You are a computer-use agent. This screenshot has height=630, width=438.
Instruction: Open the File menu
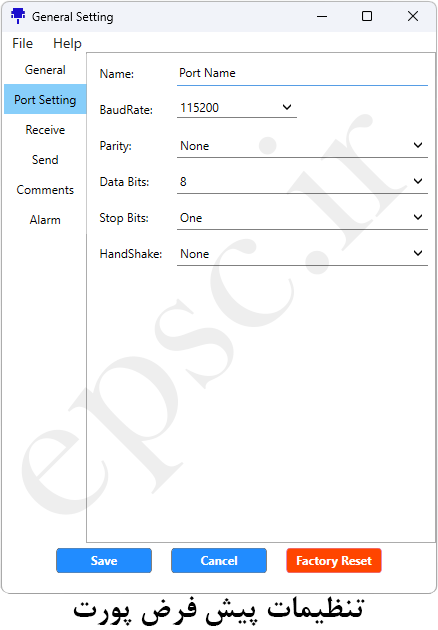(x=23, y=43)
